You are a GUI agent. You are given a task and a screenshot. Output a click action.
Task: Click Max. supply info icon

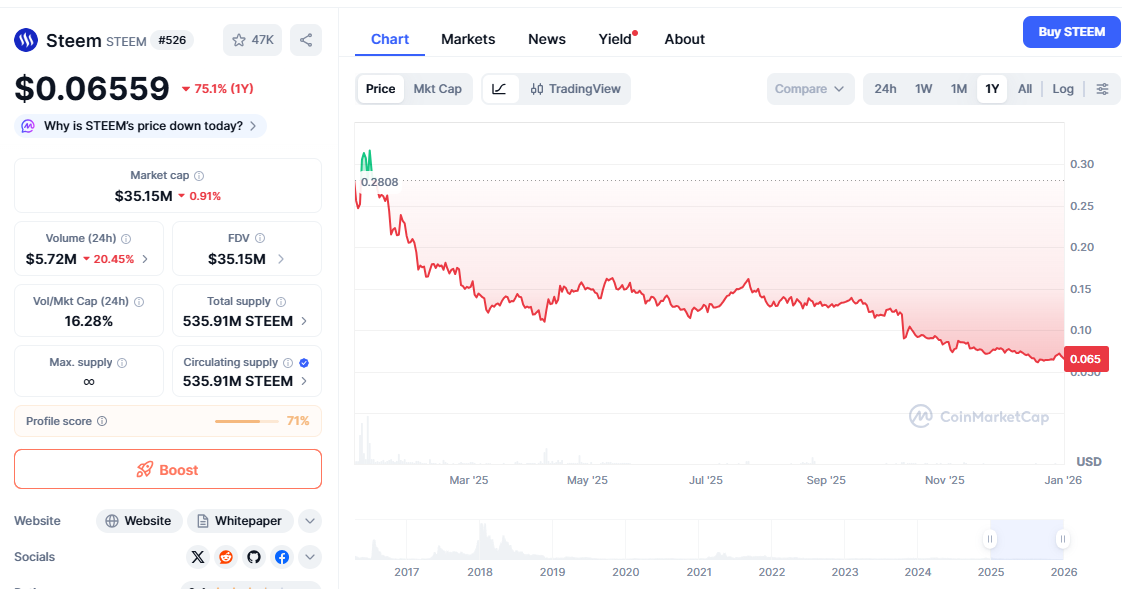coord(122,363)
